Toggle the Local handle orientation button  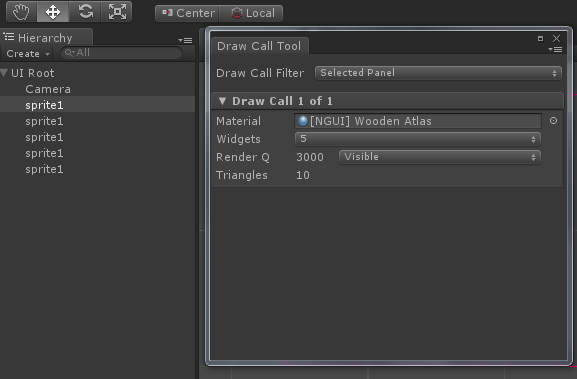click(x=252, y=13)
